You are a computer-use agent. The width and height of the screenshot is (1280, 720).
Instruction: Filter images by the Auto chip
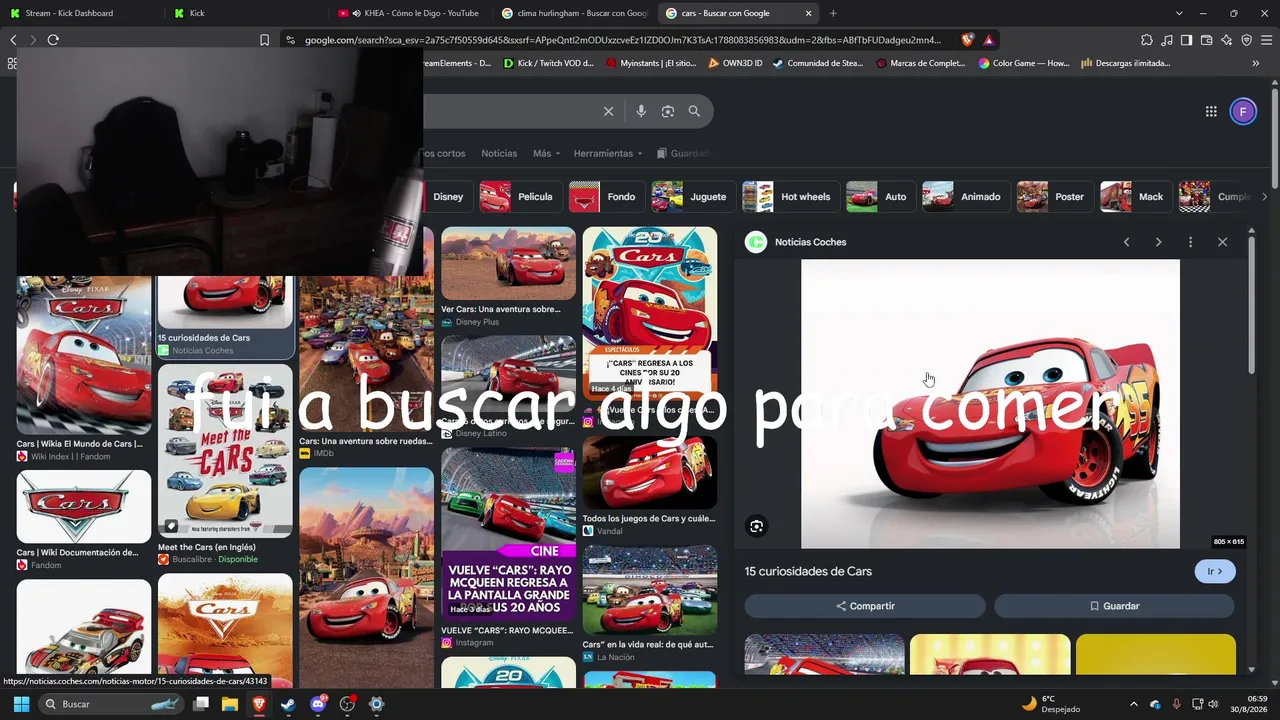pyautogui.click(x=880, y=197)
